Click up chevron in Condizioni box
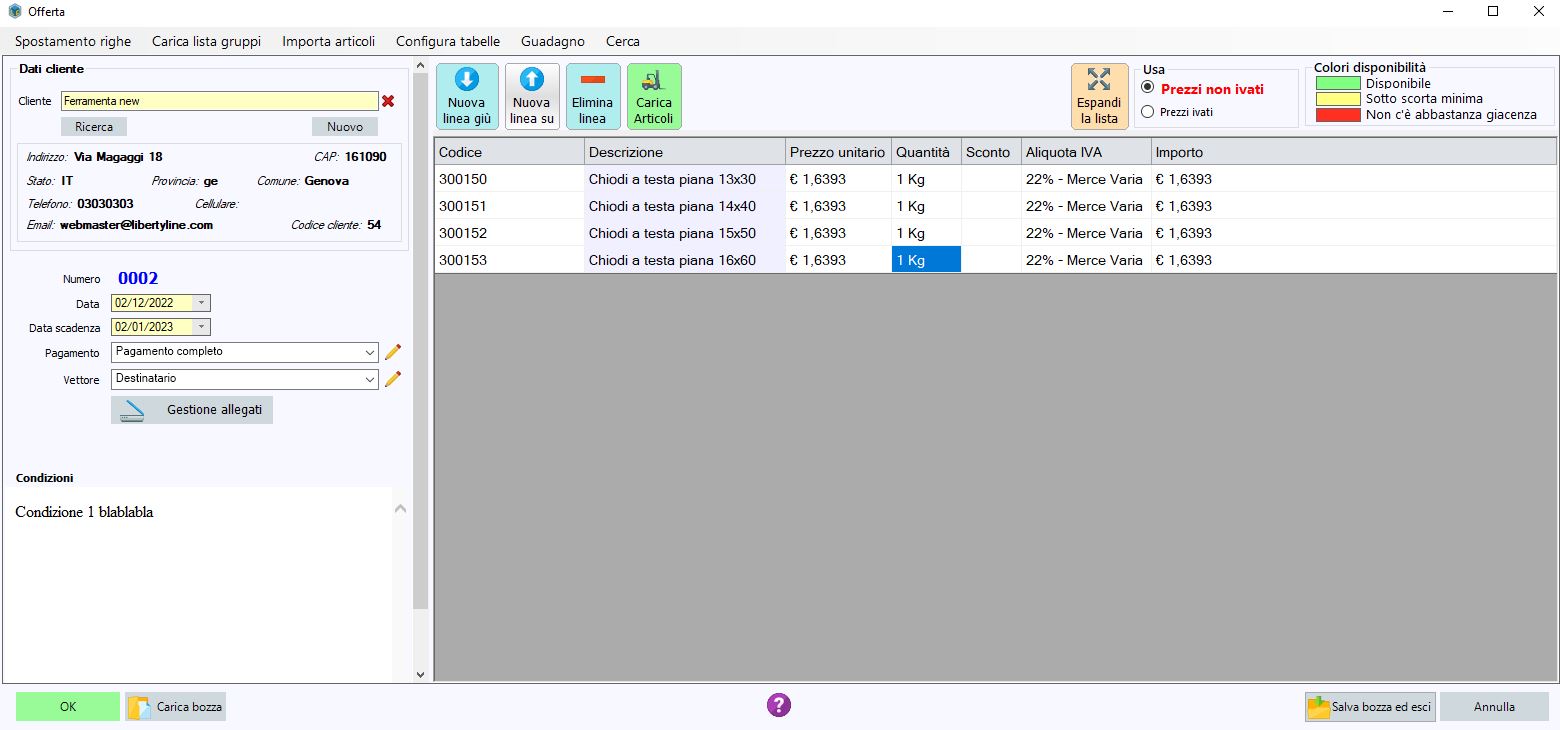 coord(400,509)
